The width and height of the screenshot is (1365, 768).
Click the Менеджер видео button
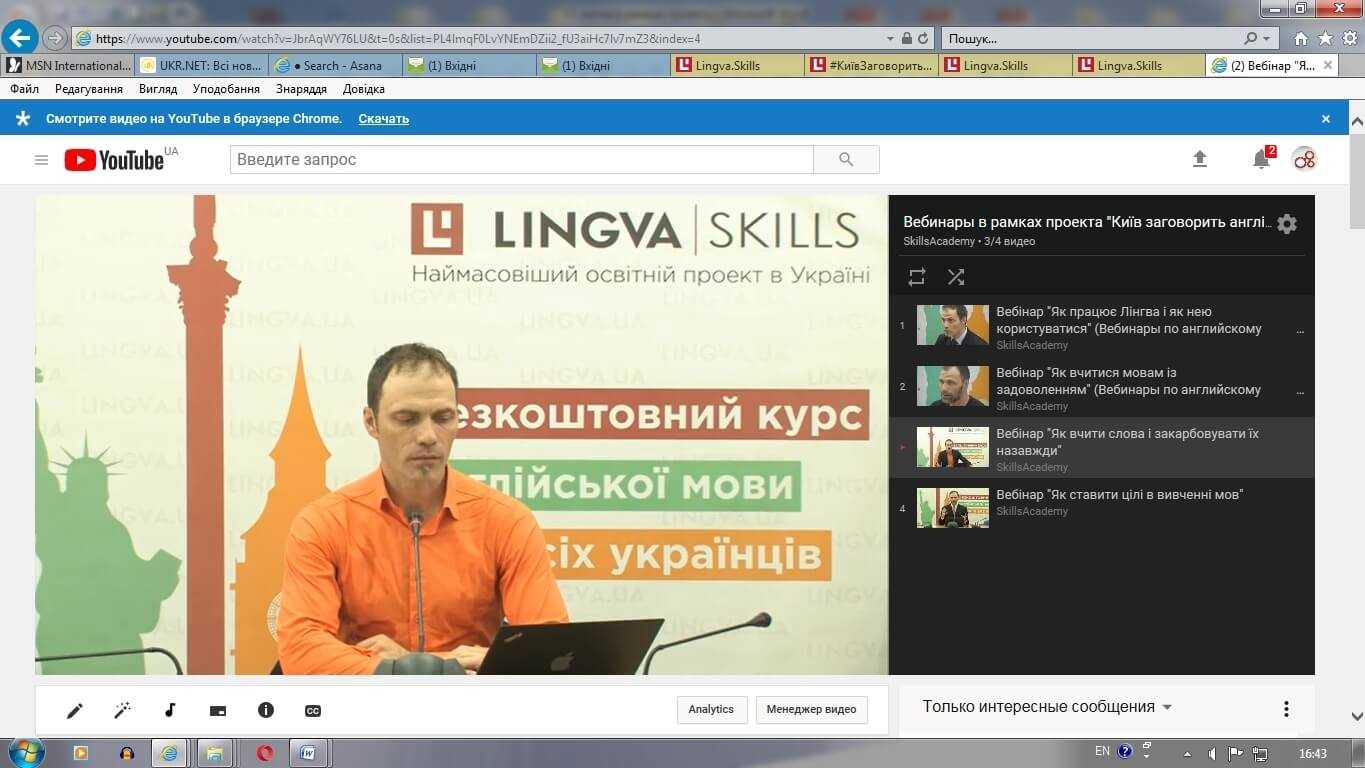(x=812, y=710)
